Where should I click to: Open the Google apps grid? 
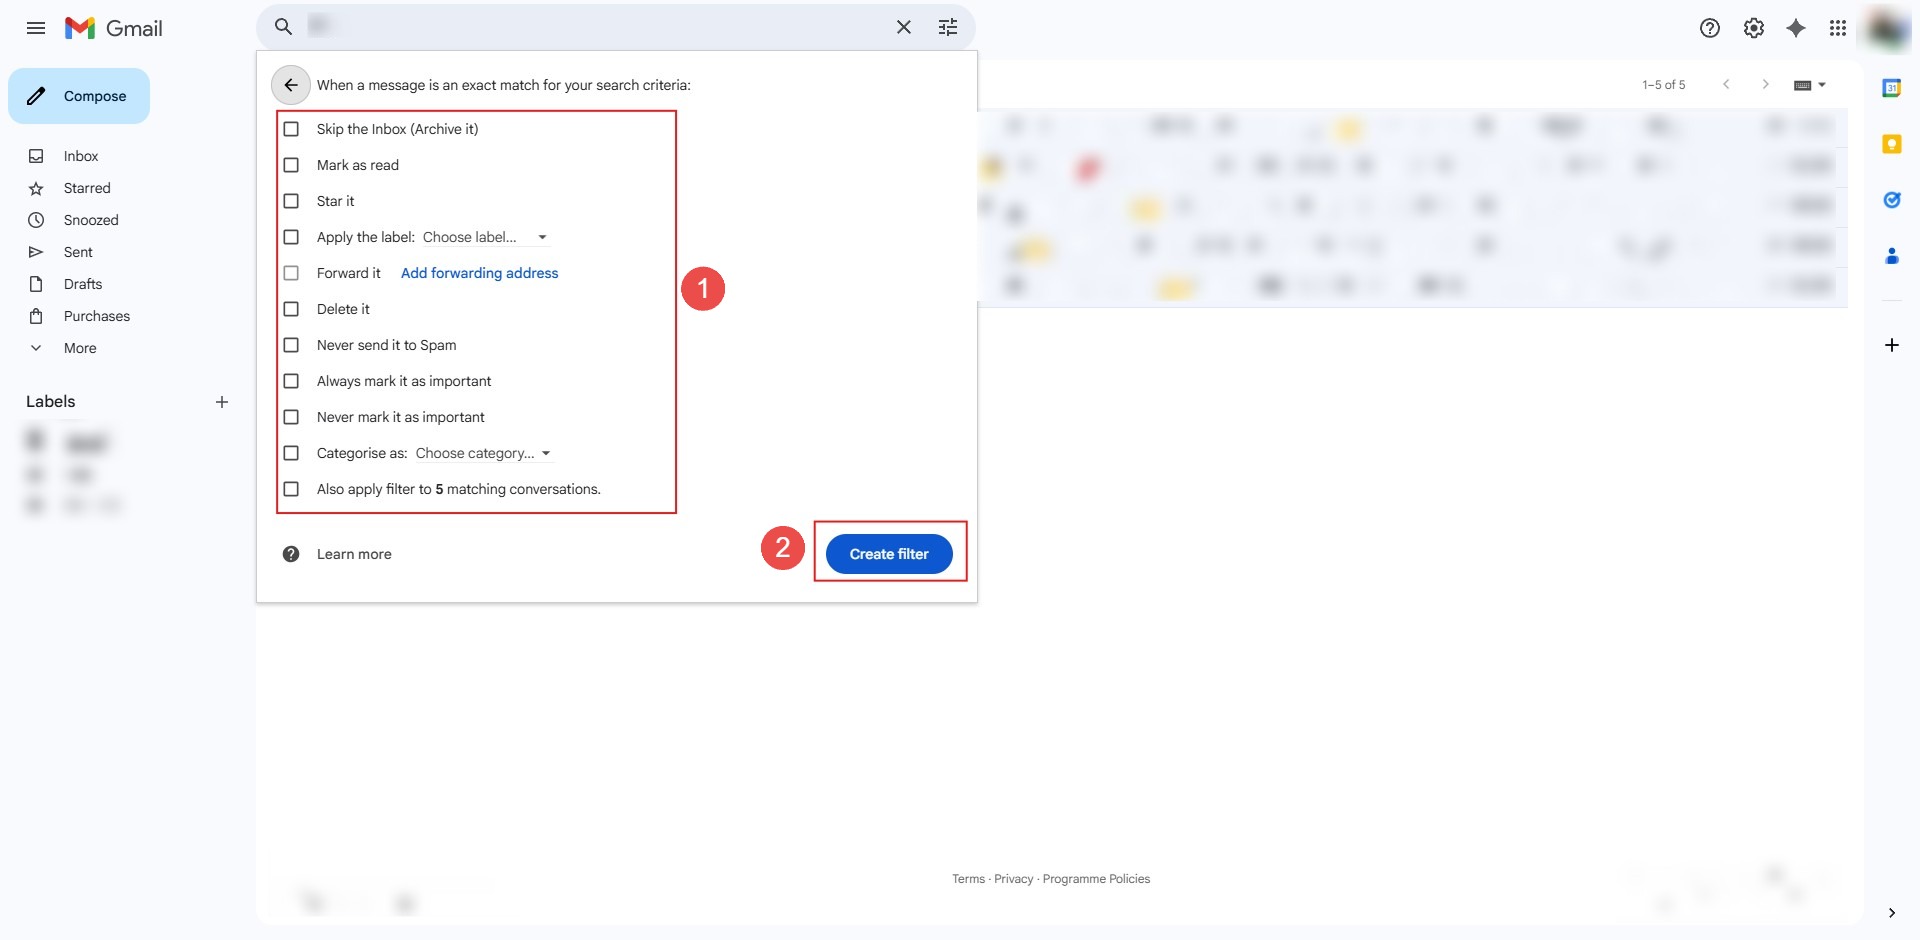(1837, 28)
